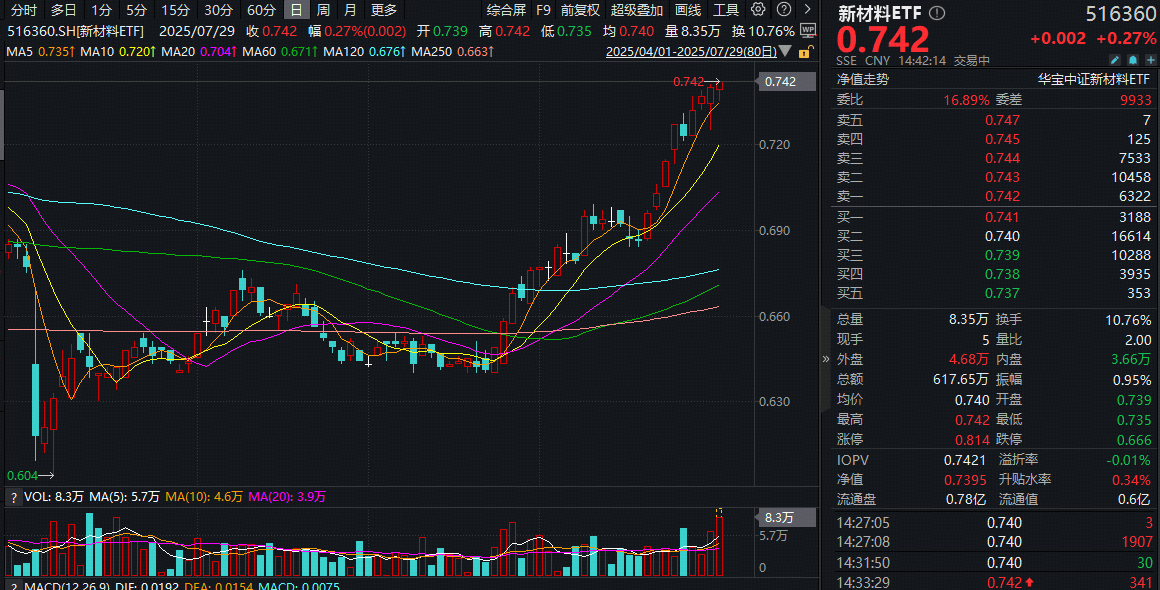1160x590 pixels.
Task: Click the pencil edit note icon
Action: click(x=1115, y=60)
